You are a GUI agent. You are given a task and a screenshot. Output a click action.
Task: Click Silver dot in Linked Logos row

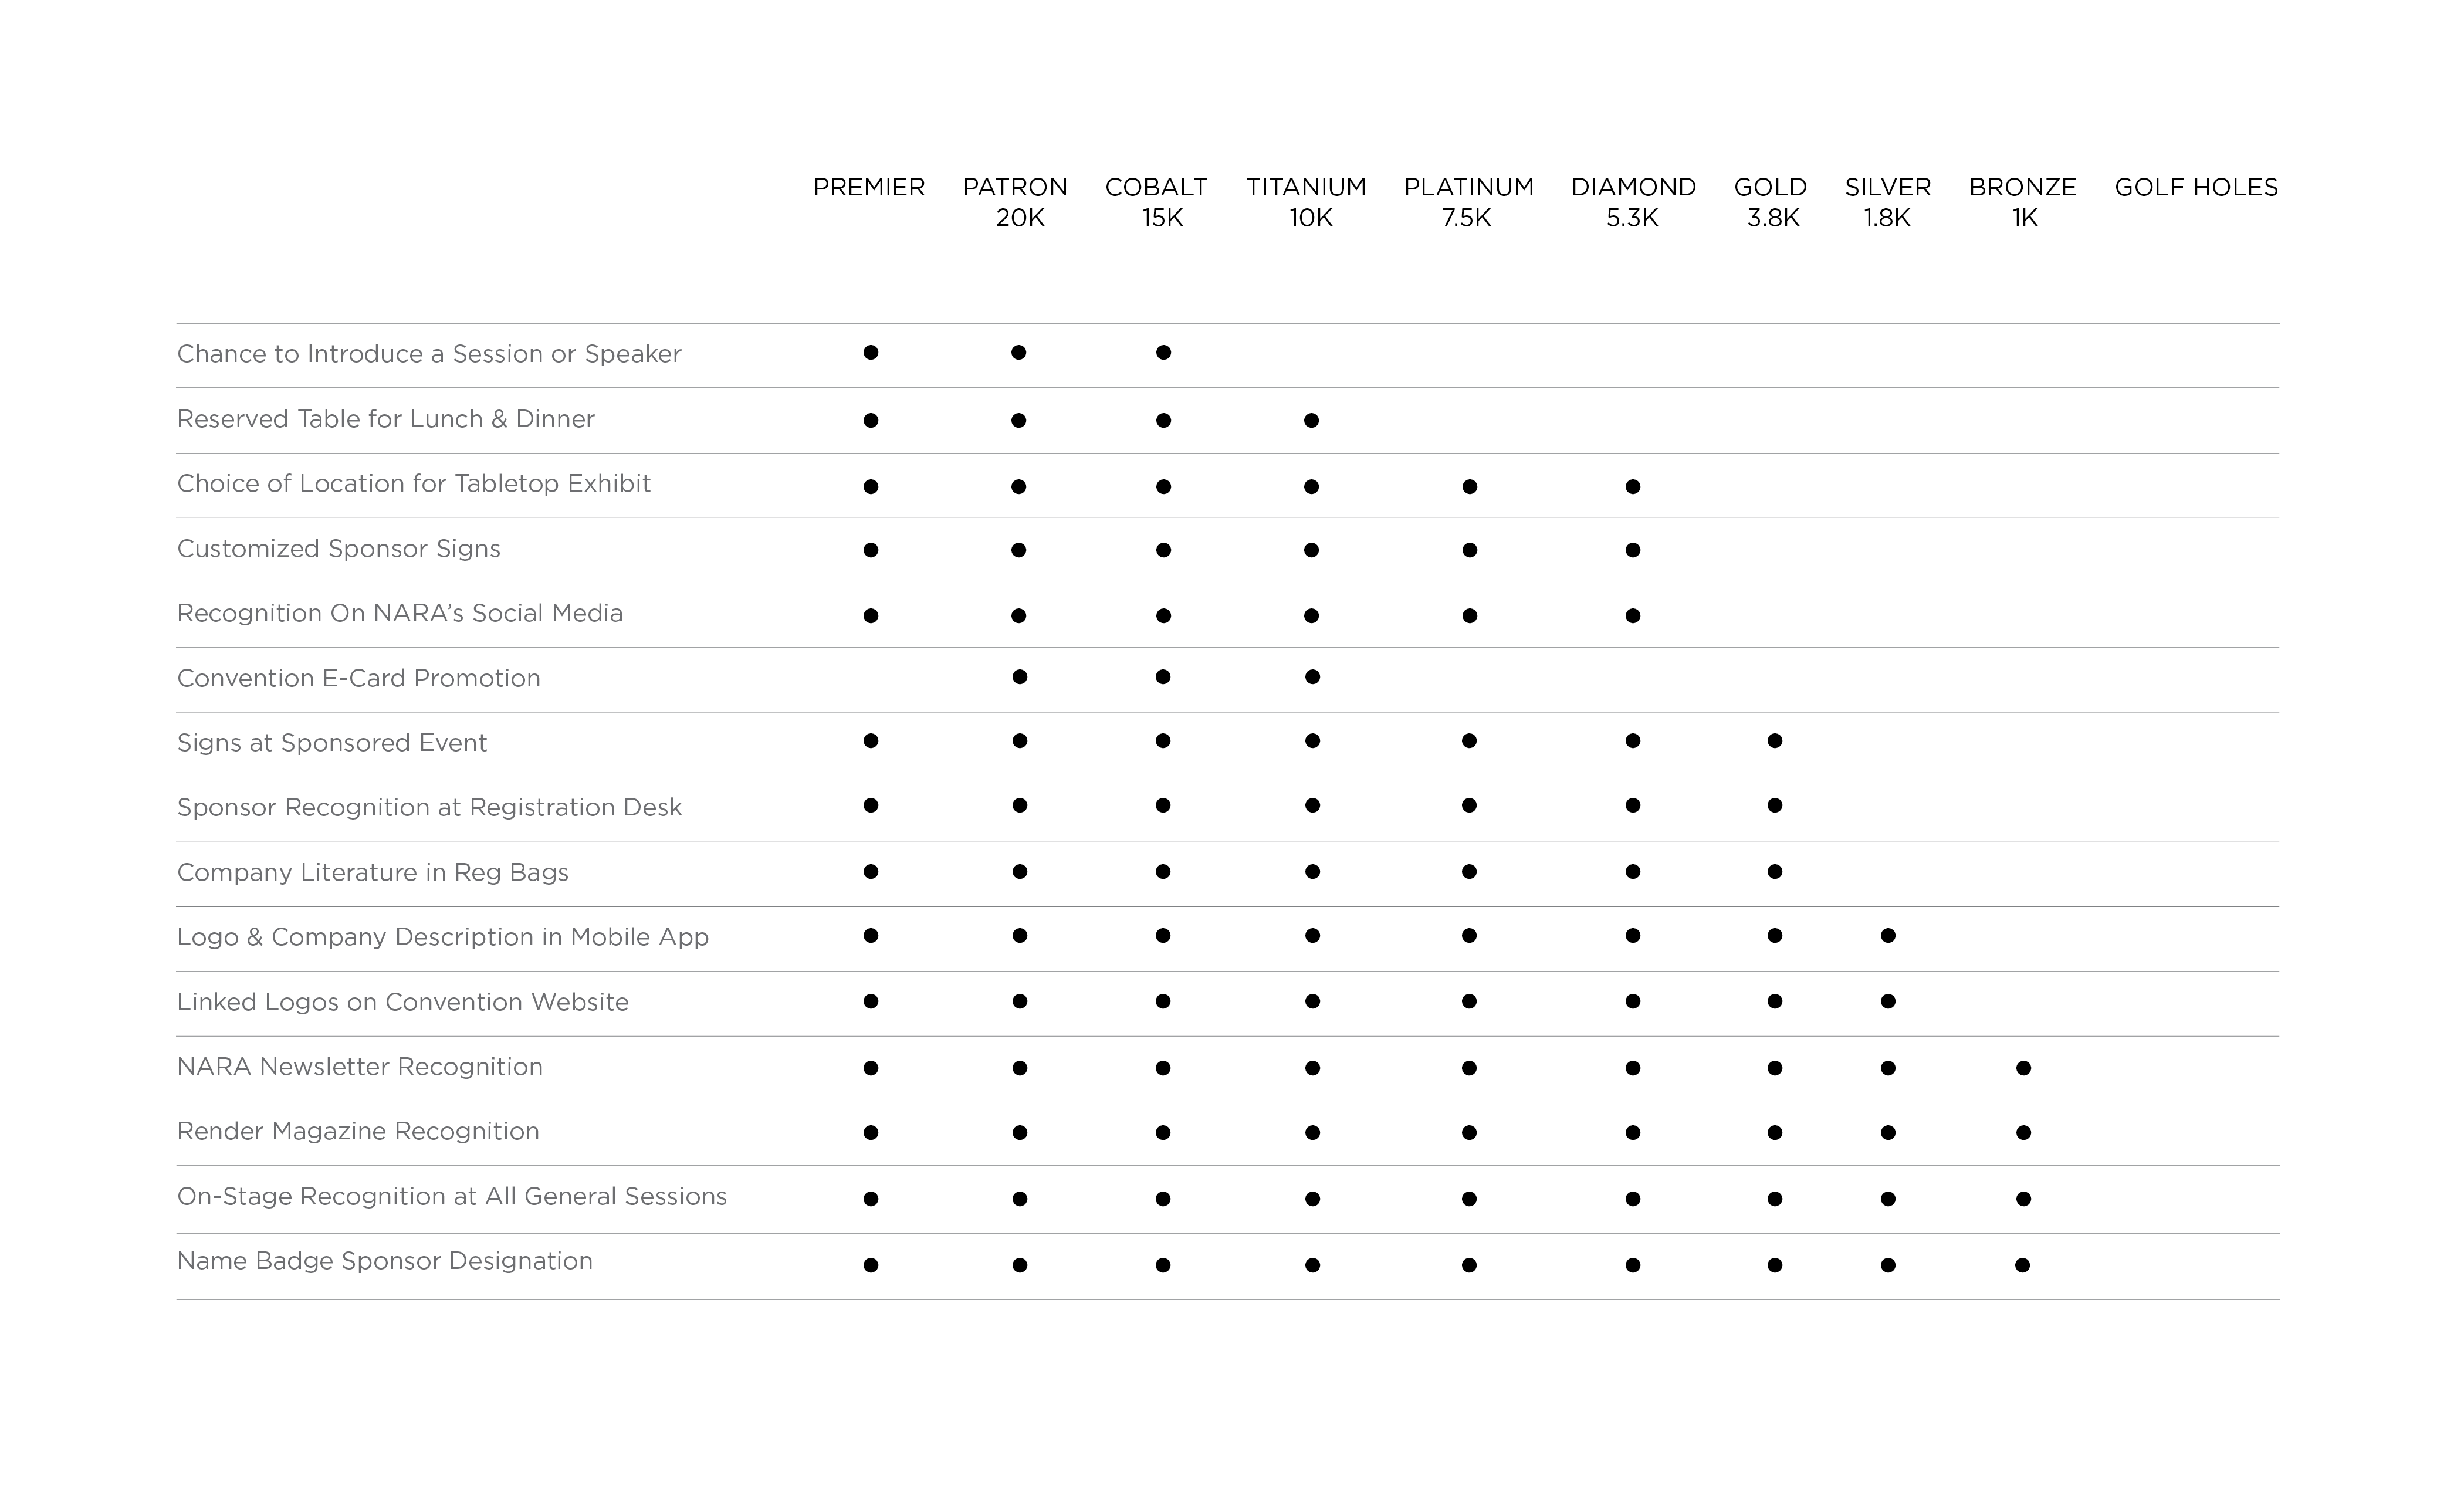1887,1001
